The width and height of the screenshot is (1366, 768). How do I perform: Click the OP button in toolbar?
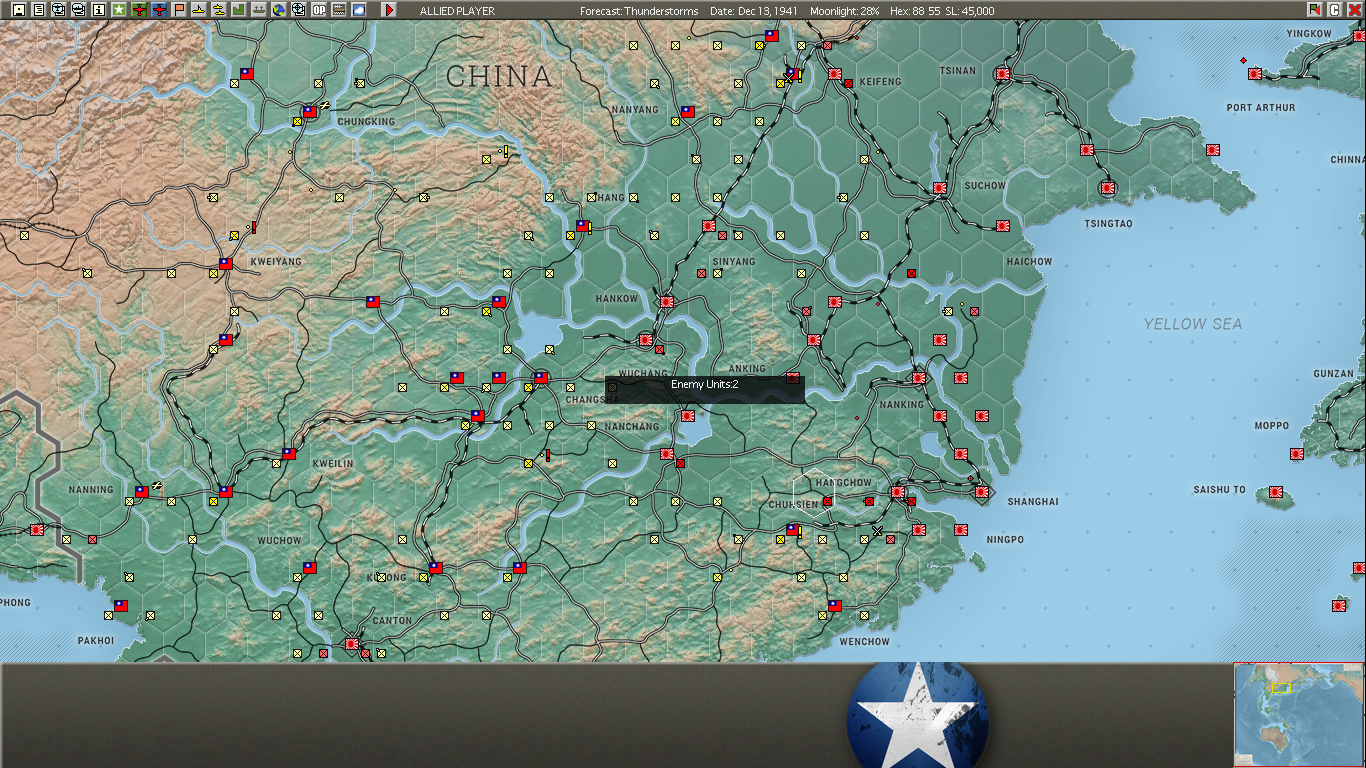[319, 9]
